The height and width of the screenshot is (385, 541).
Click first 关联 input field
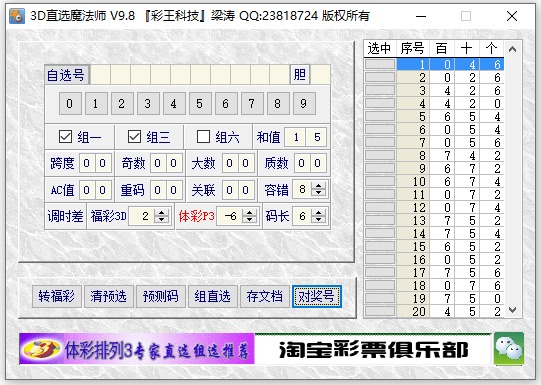(x=229, y=190)
